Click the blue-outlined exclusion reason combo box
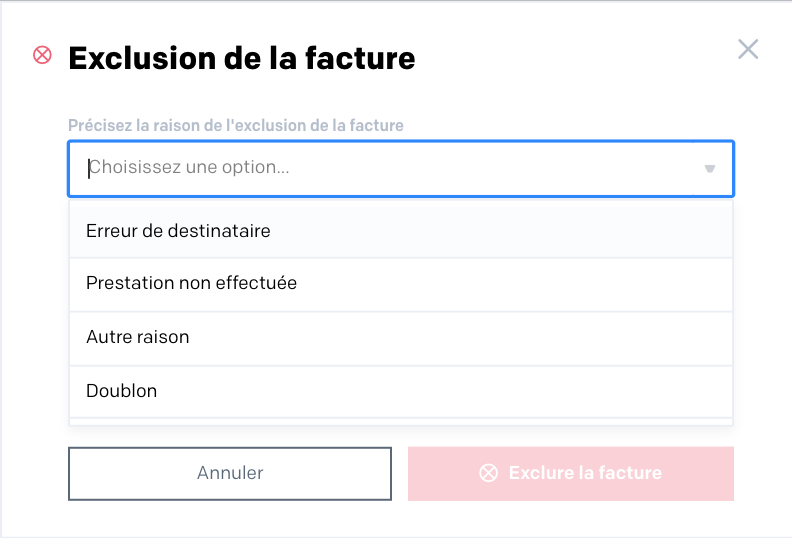 tap(401, 169)
